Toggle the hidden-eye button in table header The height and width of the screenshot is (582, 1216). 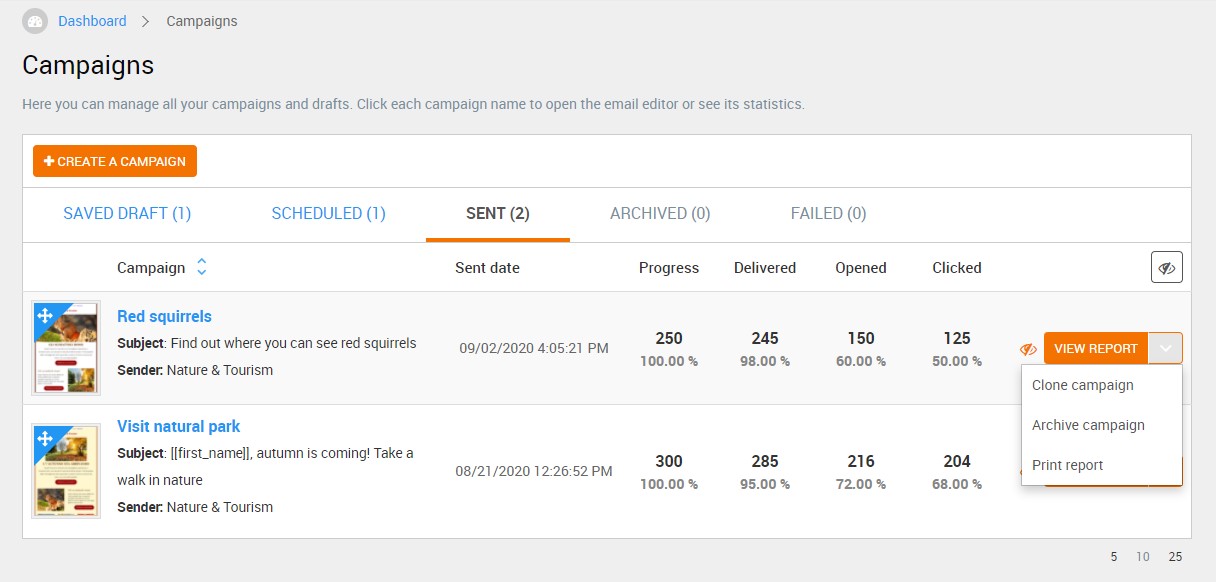(1166, 268)
